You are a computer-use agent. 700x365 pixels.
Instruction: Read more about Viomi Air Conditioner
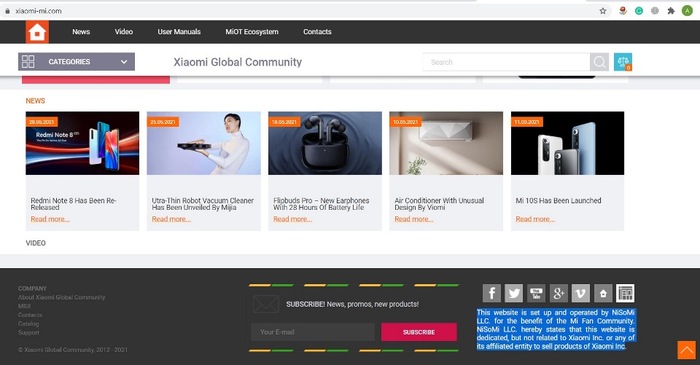pyautogui.click(x=414, y=219)
